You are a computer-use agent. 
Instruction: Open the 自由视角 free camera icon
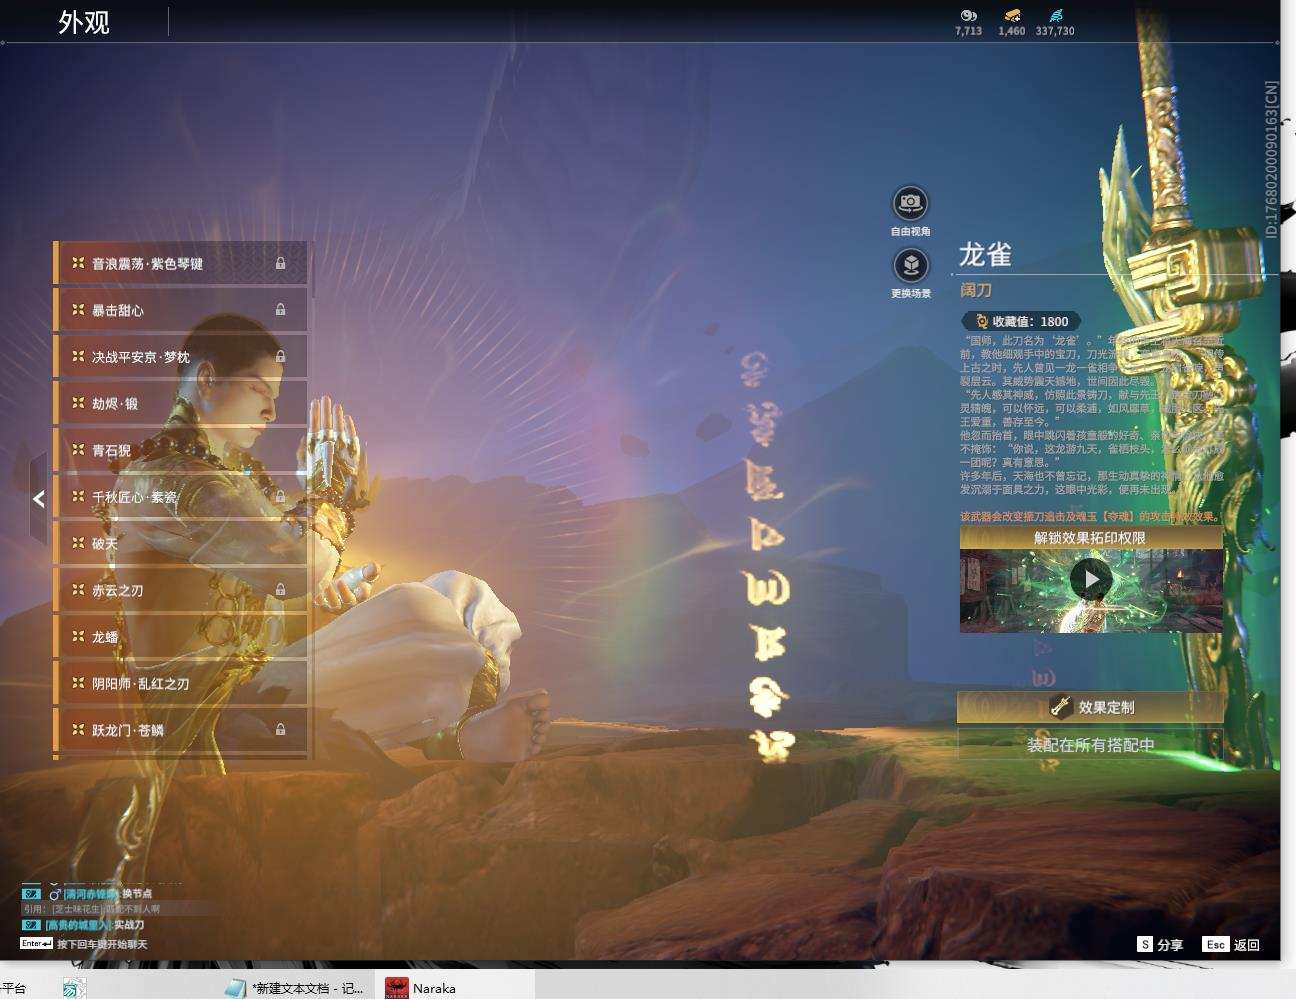tap(910, 203)
